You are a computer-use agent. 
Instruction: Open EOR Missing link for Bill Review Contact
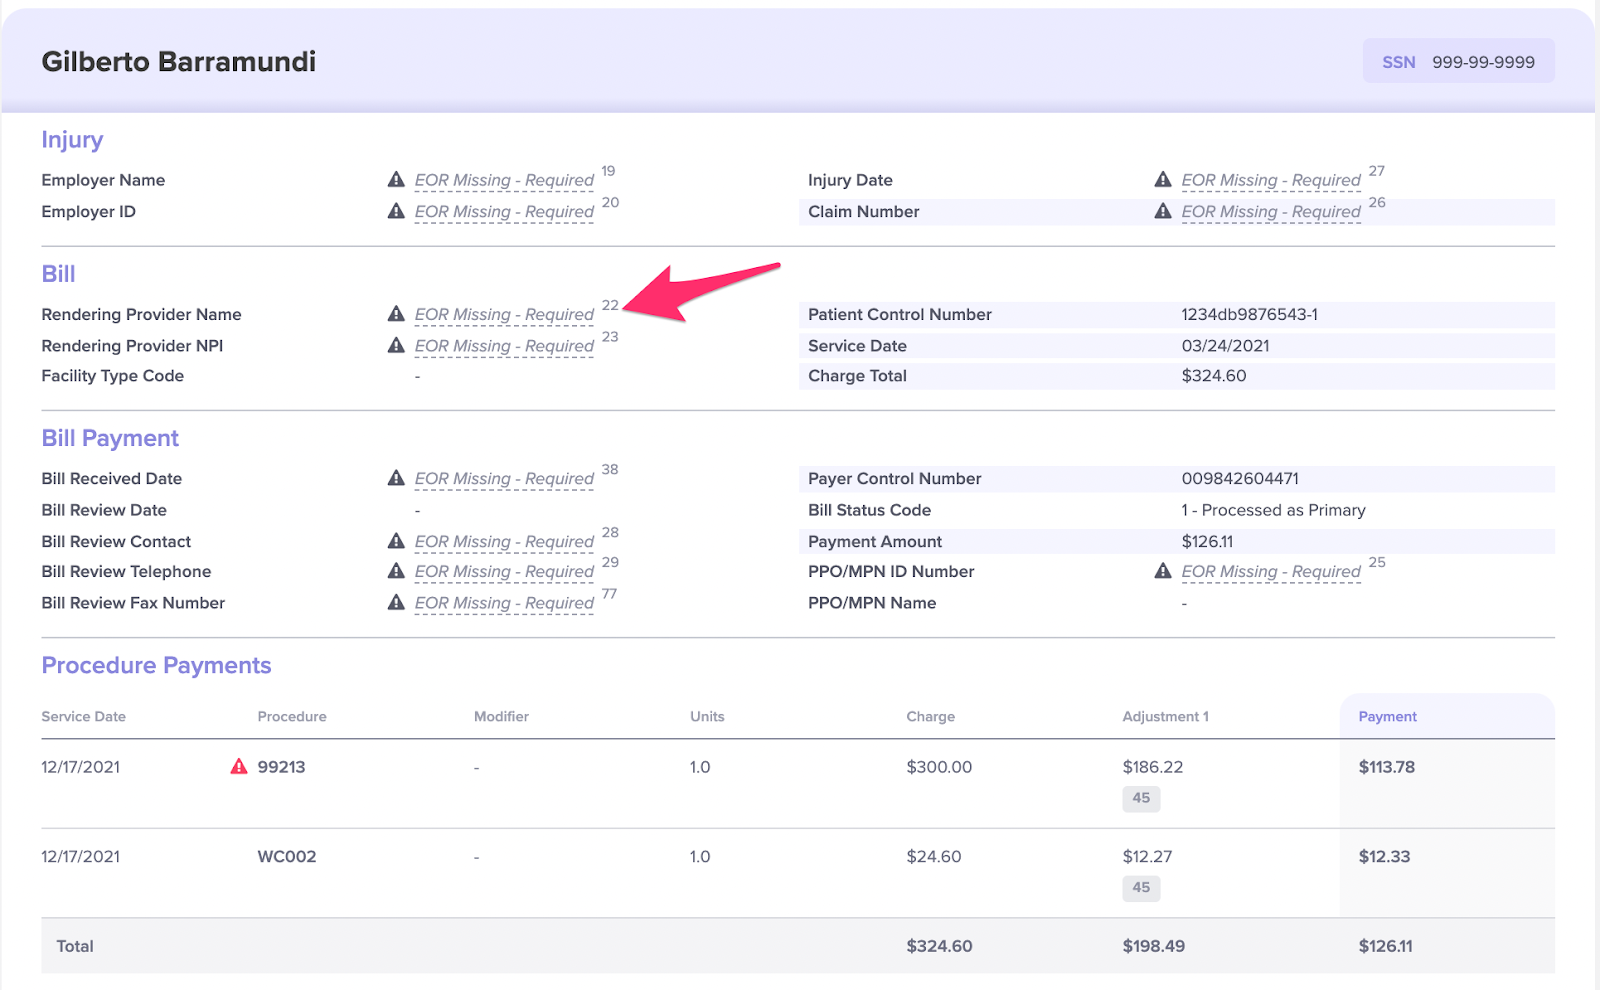point(504,542)
